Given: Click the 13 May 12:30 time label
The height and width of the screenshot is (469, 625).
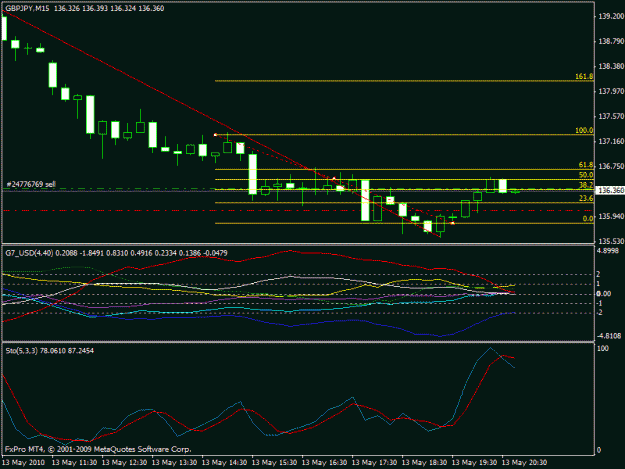Looking at the screenshot, I should (124, 462).
